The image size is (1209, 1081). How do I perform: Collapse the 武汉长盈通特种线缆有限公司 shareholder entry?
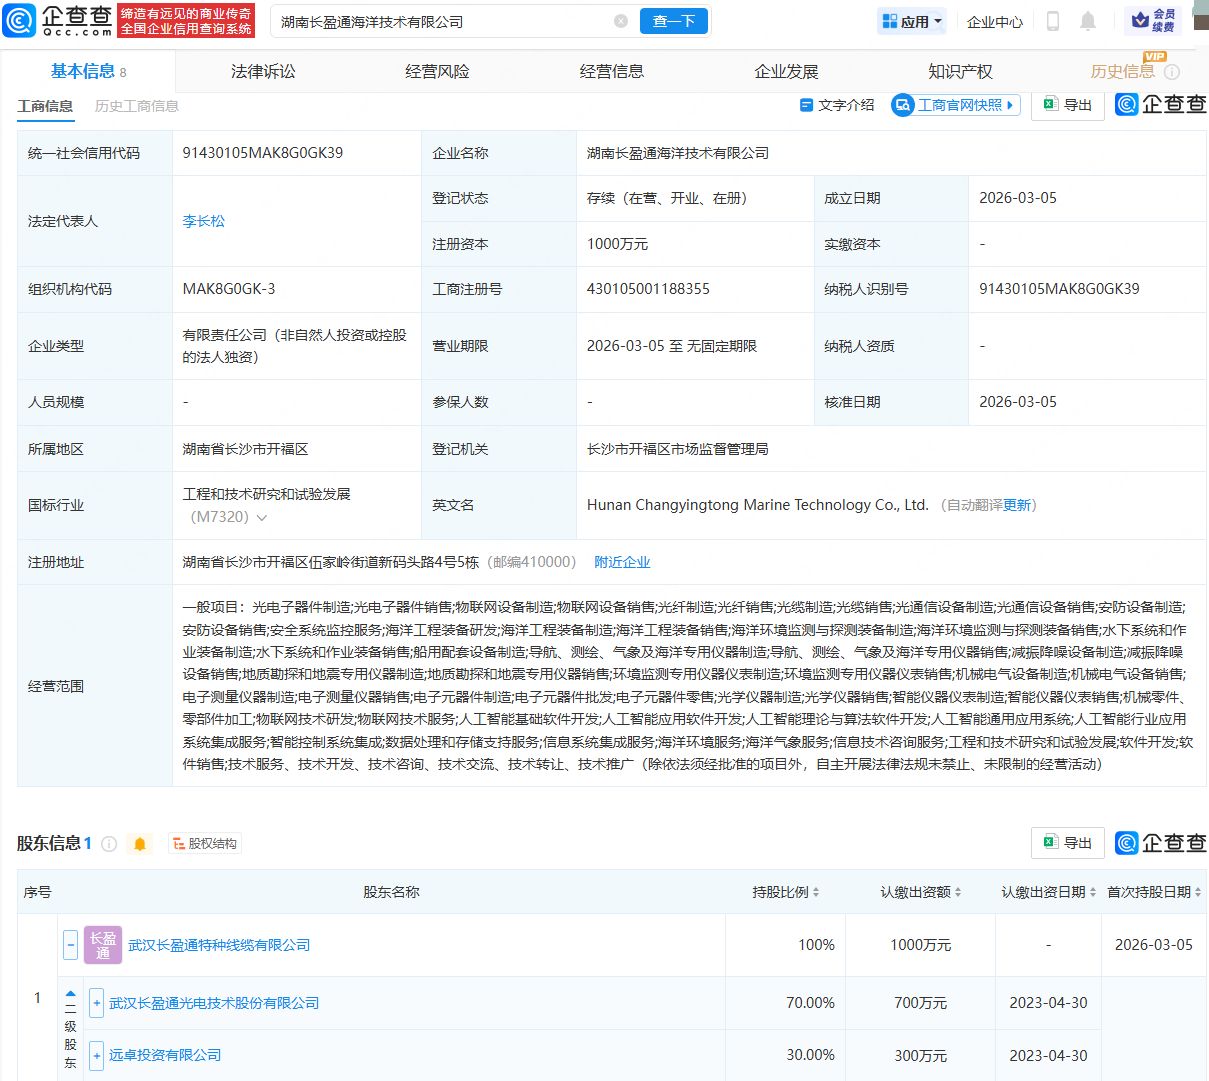[69, 944]
